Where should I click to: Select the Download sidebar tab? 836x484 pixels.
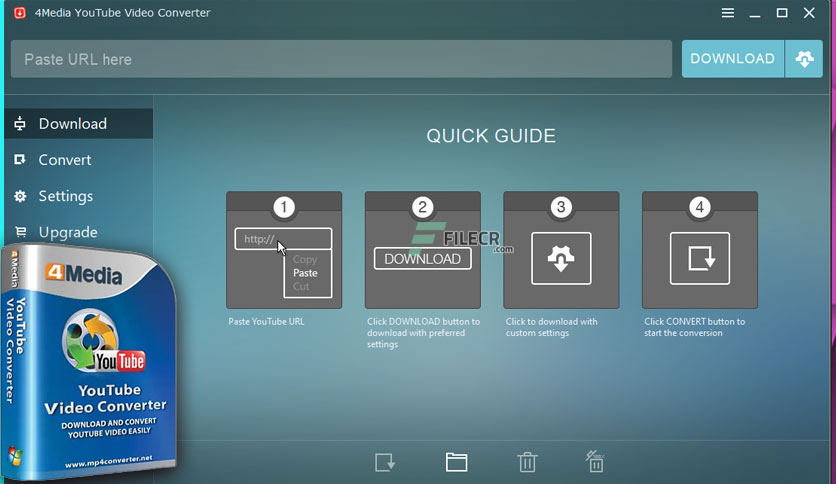[78, 124]
